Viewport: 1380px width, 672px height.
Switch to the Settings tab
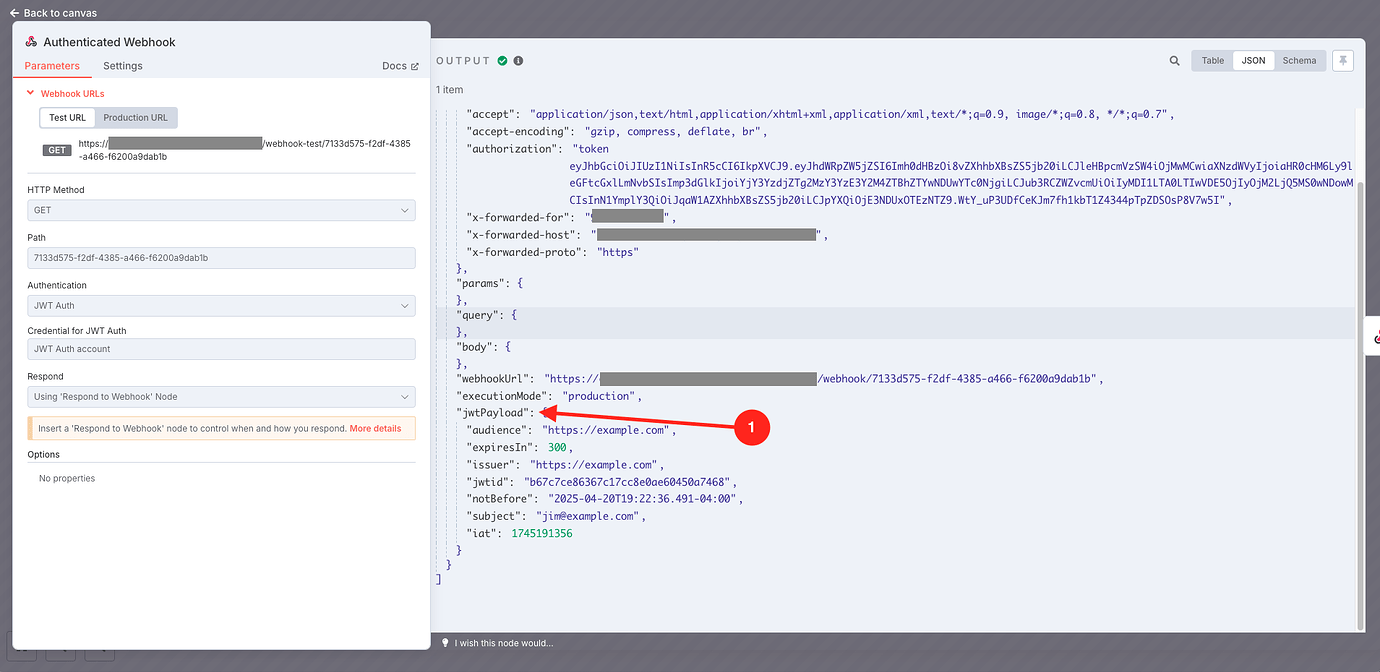tap(122, 65)
